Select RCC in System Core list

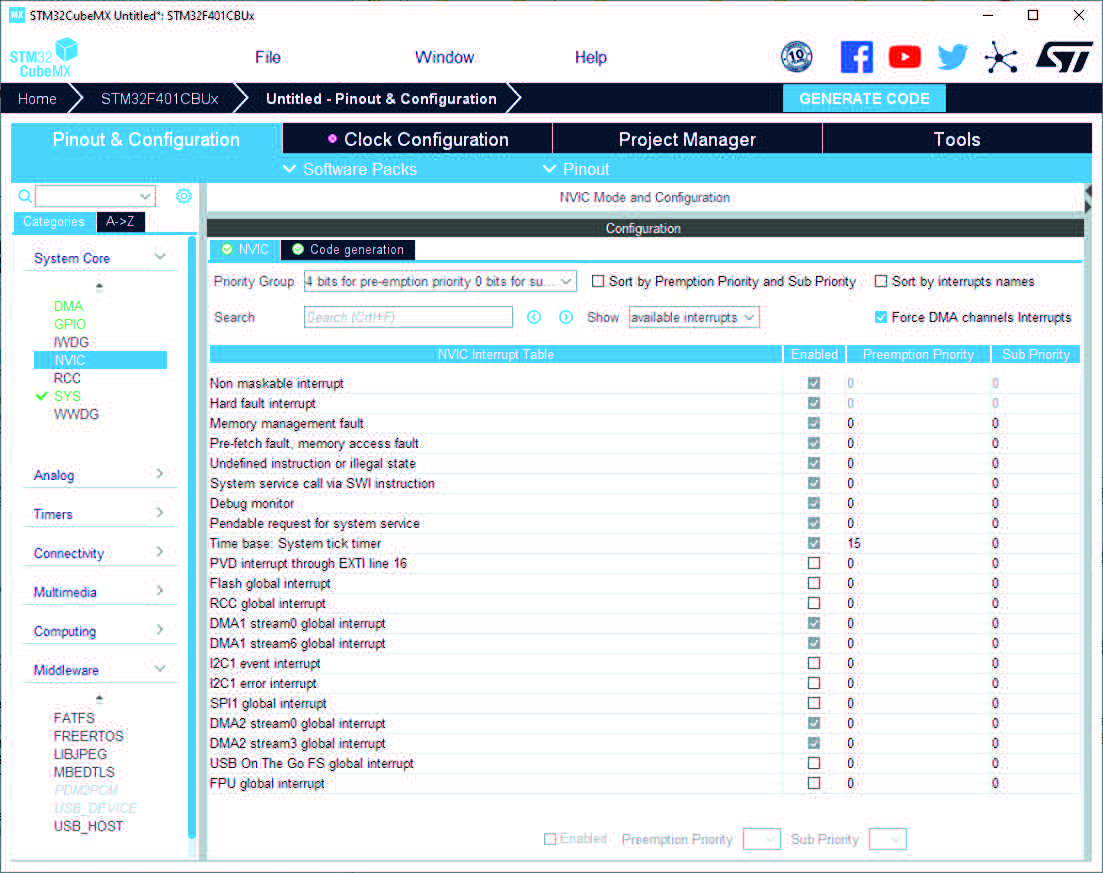pyautogui.click(x=67, y=378)
